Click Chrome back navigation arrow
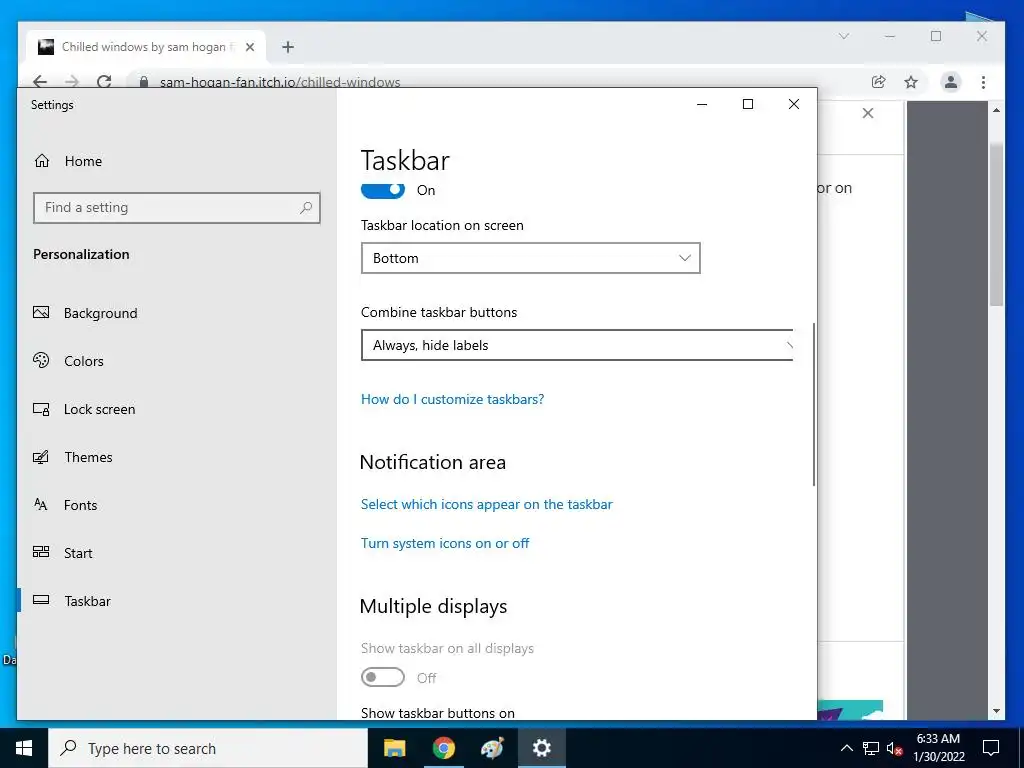This screenshot has height=768, width=1024. [x=40, y=82]
